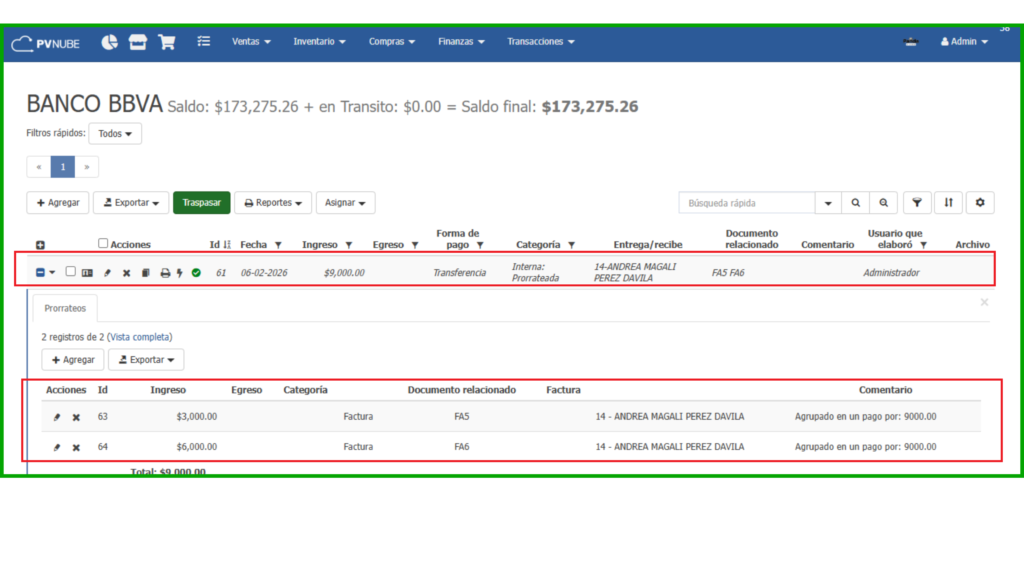Viewport: 1024px width, 576px height.
Task: Open the shopping cart icon
Action: pos(166,42)
